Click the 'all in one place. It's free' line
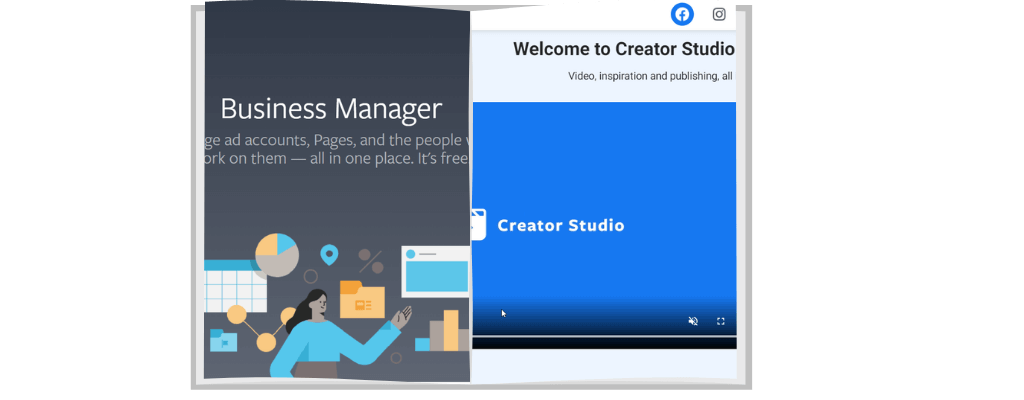1024x400 pixels. tap(337, 159)
